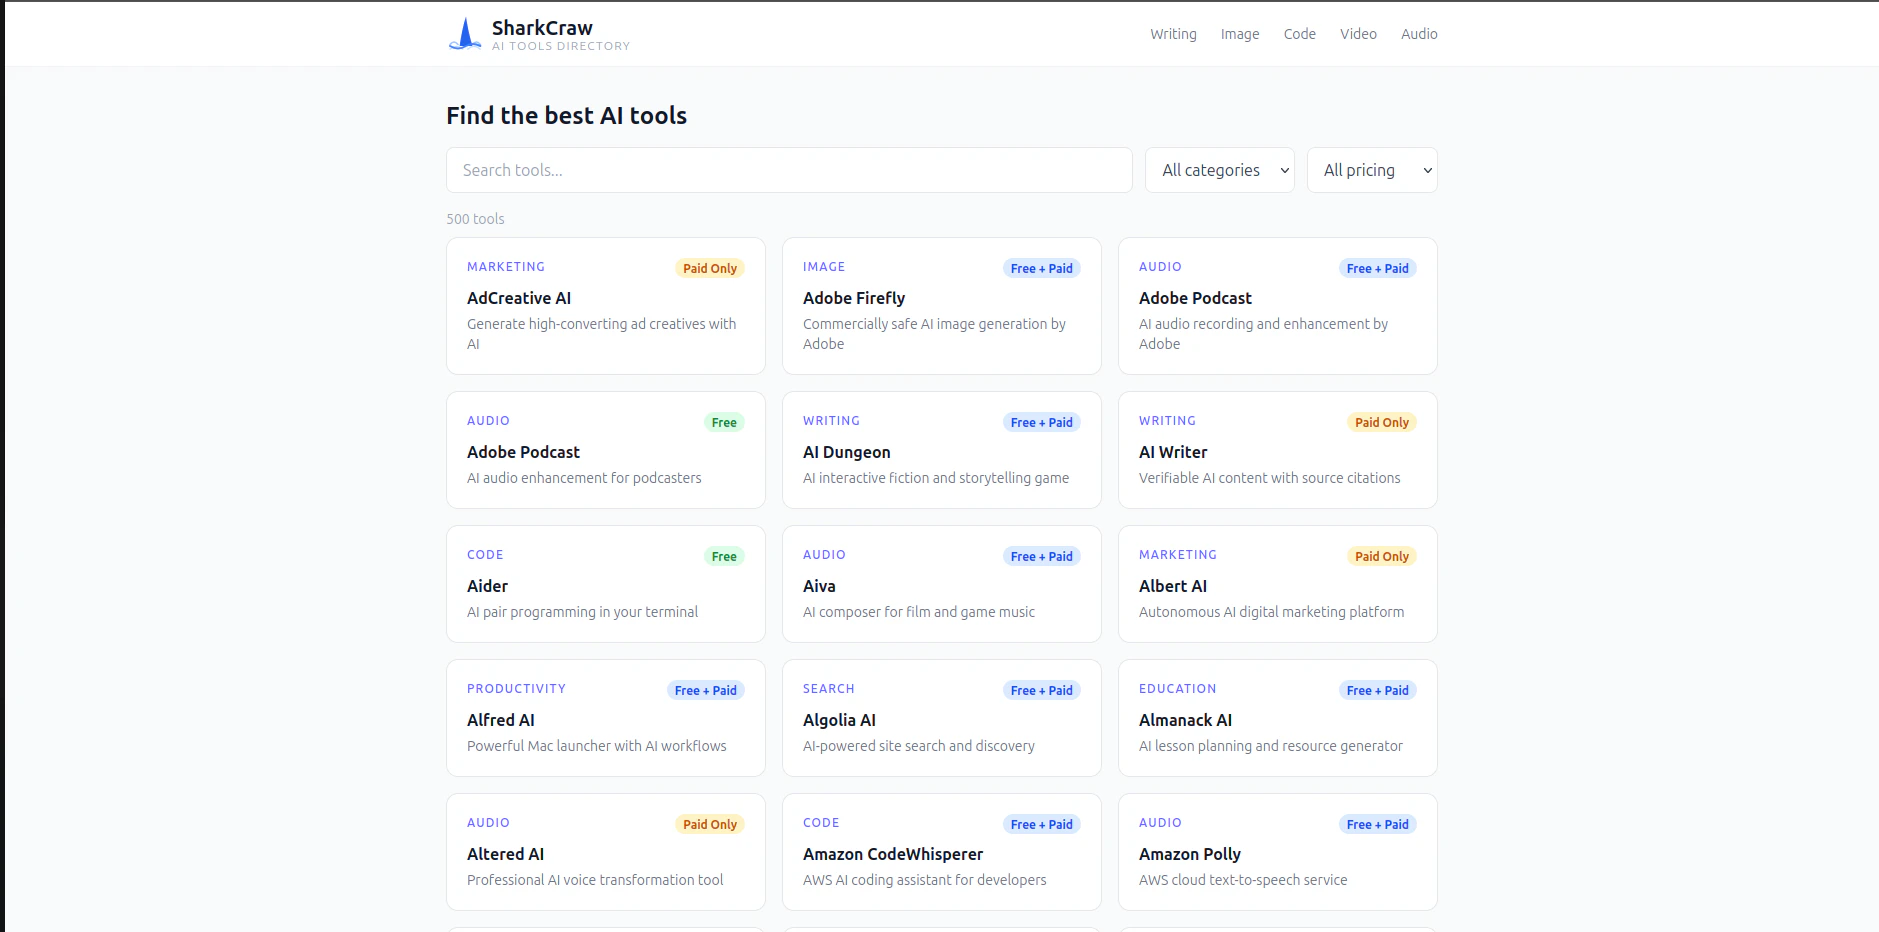1879x932 pixels.
Task: Click the SharkCraw shark fin logo icon
Action: point(465,34)
